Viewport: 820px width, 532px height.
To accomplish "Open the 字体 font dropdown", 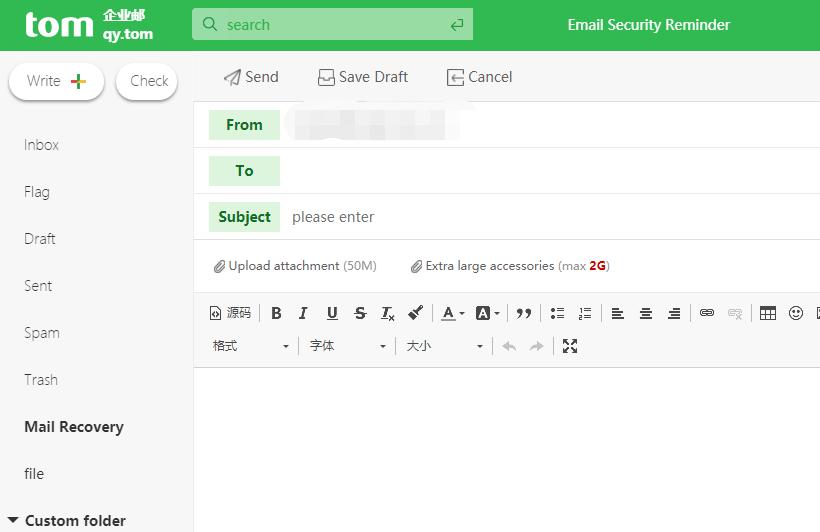I will click(348, 346).
